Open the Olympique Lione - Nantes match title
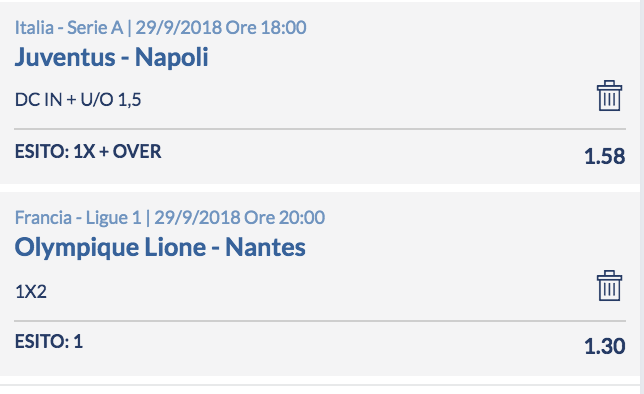This screenshot has height=394, width=644. coord(160,248)
